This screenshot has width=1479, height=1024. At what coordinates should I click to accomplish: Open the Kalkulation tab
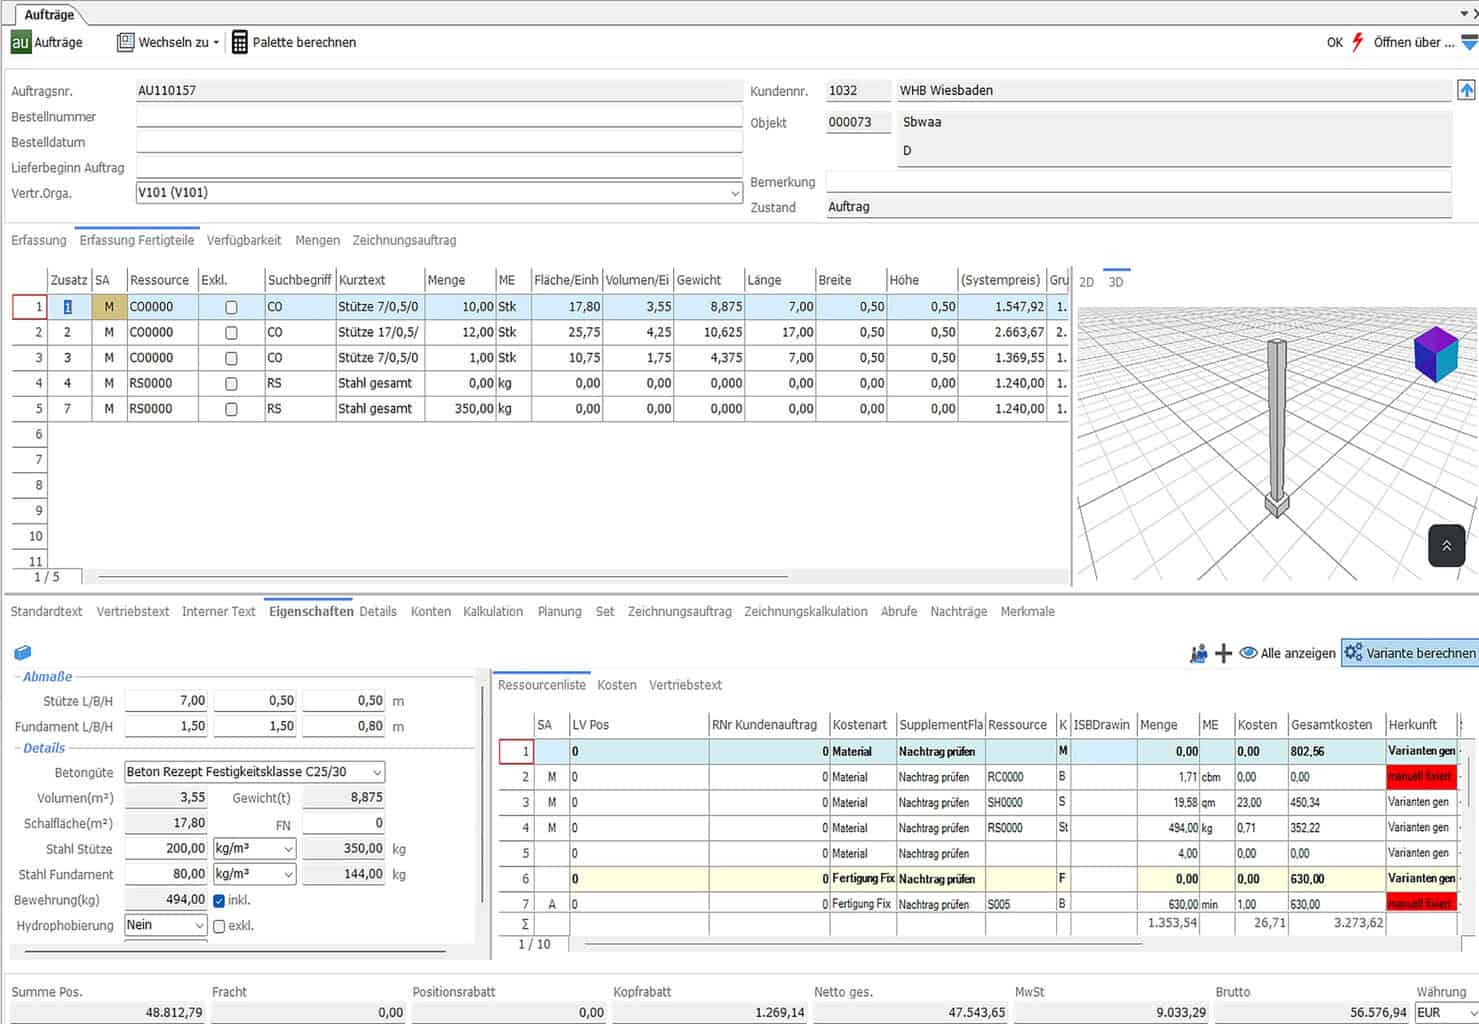[492, 611]
